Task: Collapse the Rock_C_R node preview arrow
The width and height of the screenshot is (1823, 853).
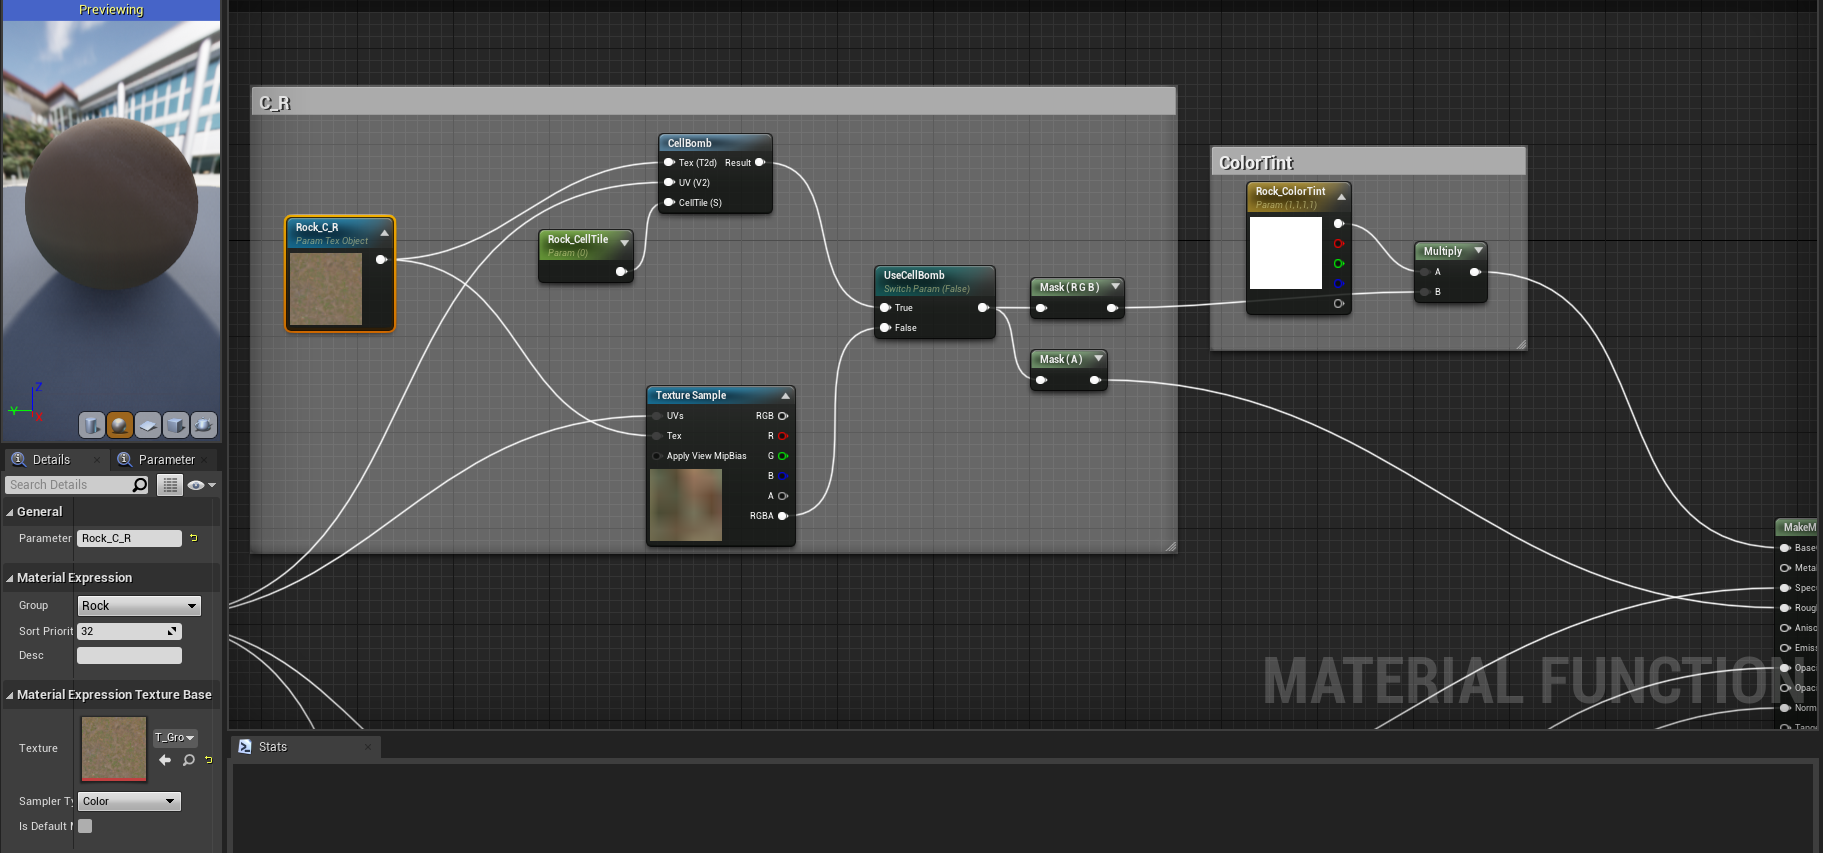Action: pos(384,233)
